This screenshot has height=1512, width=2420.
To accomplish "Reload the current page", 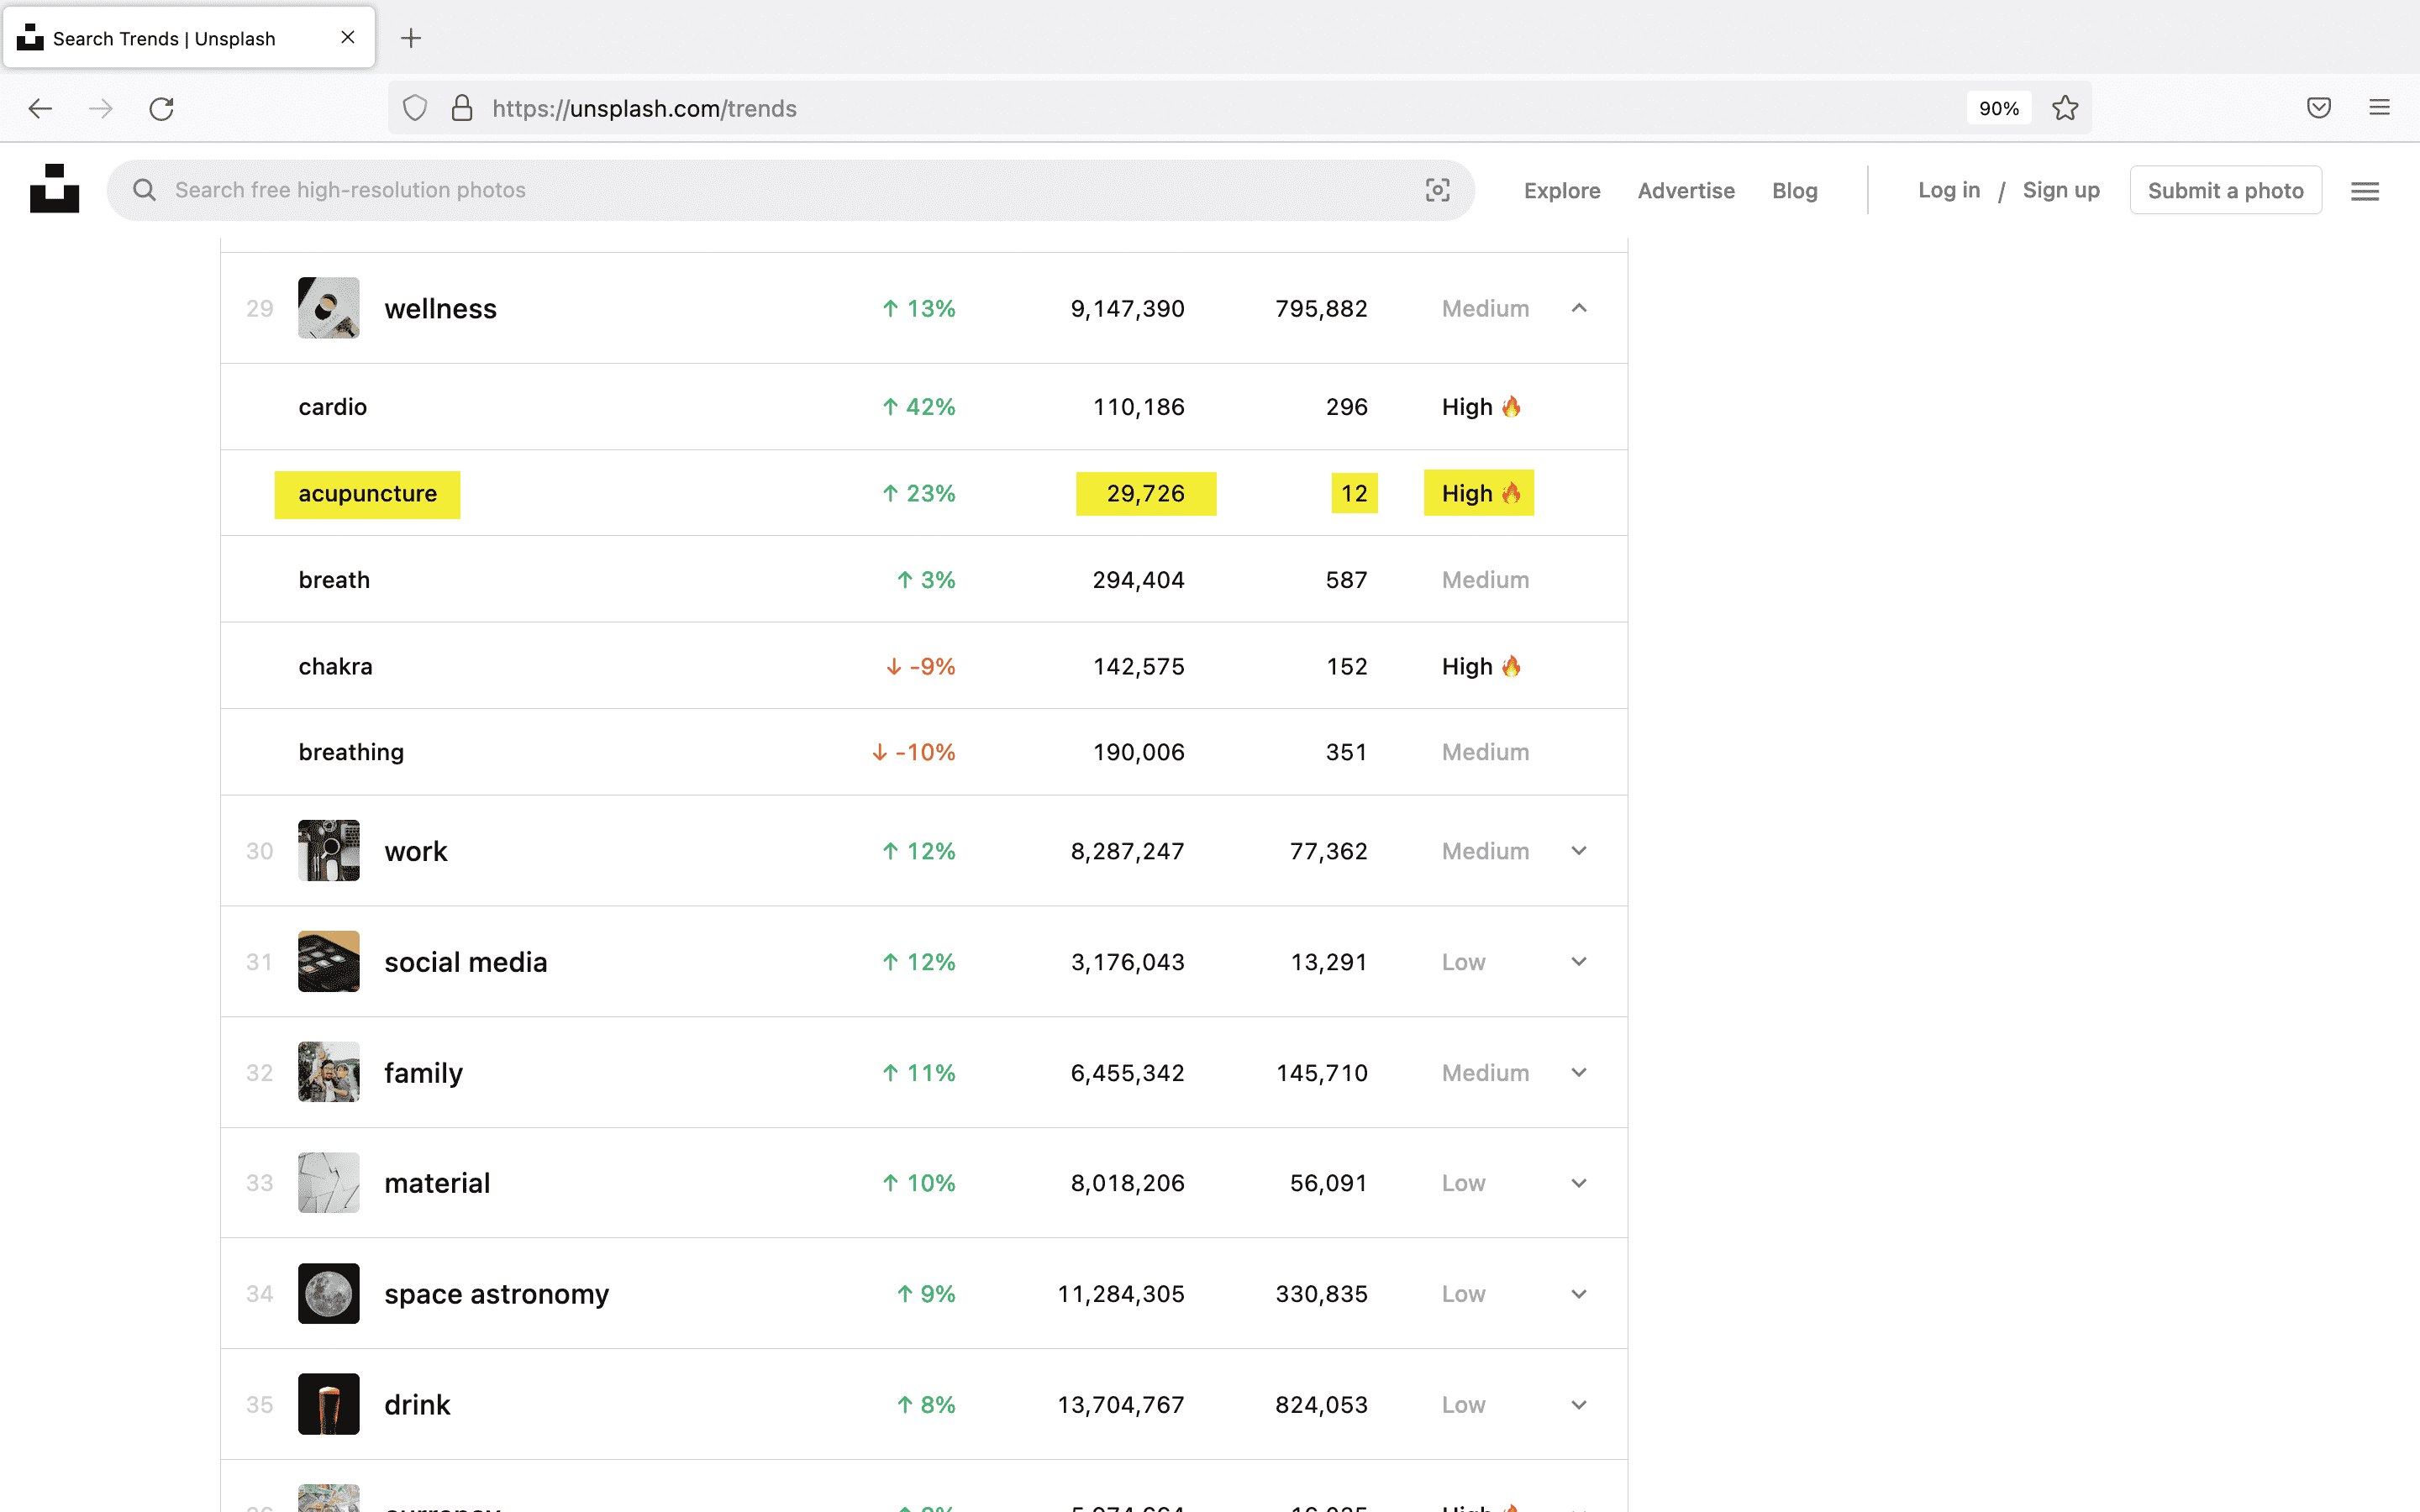I will (x=161, y=108).
